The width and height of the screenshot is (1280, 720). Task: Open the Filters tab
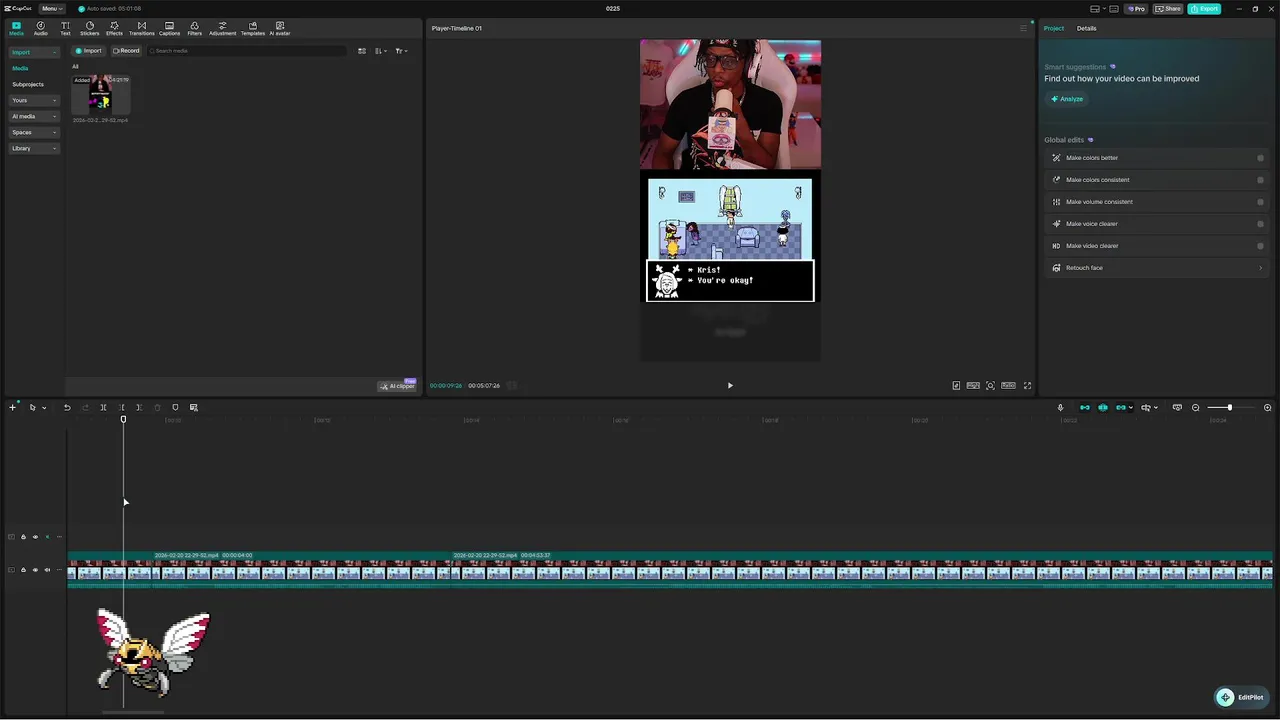pos(194,28)
